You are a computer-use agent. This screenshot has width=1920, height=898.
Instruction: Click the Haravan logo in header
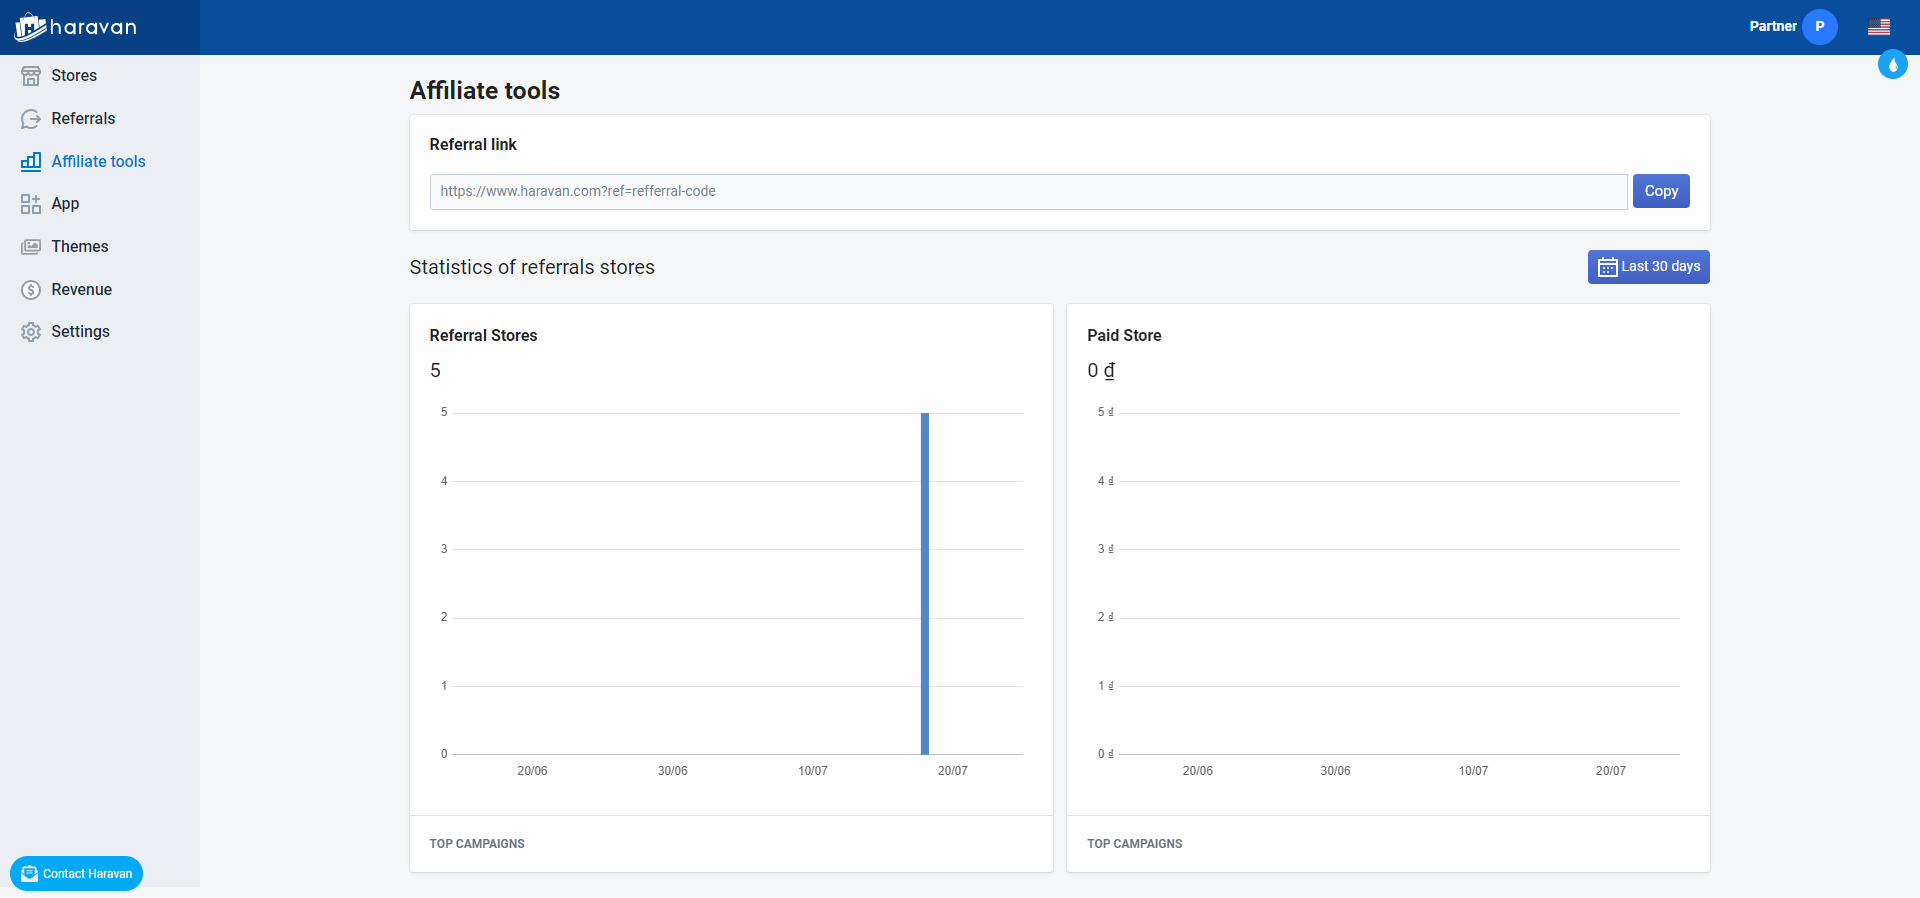pos(76,27)
